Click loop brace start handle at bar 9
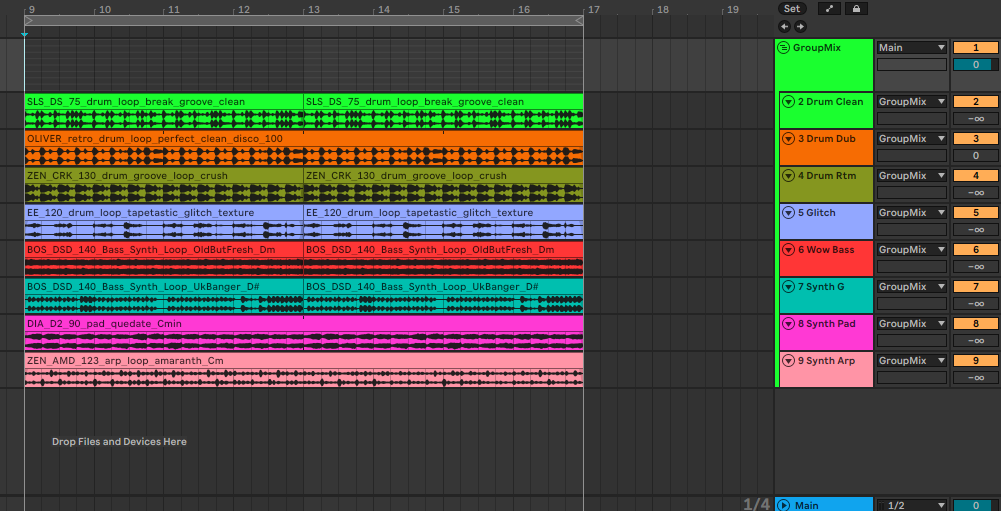Viewport: 1001px width, 511px height. (x=29, y=20)
